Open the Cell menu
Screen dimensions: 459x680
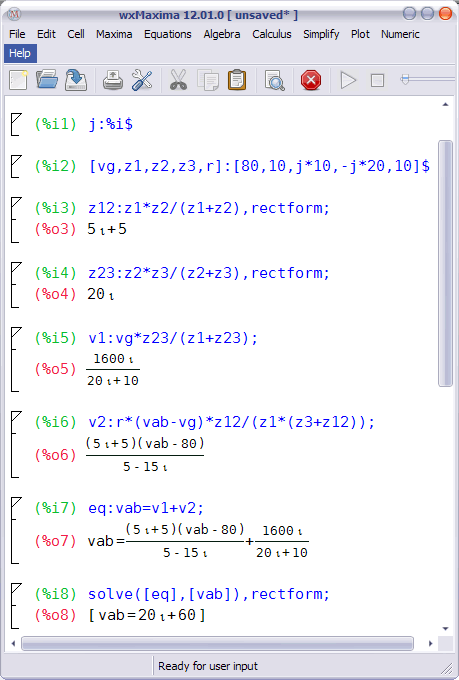tap(76, 34)
